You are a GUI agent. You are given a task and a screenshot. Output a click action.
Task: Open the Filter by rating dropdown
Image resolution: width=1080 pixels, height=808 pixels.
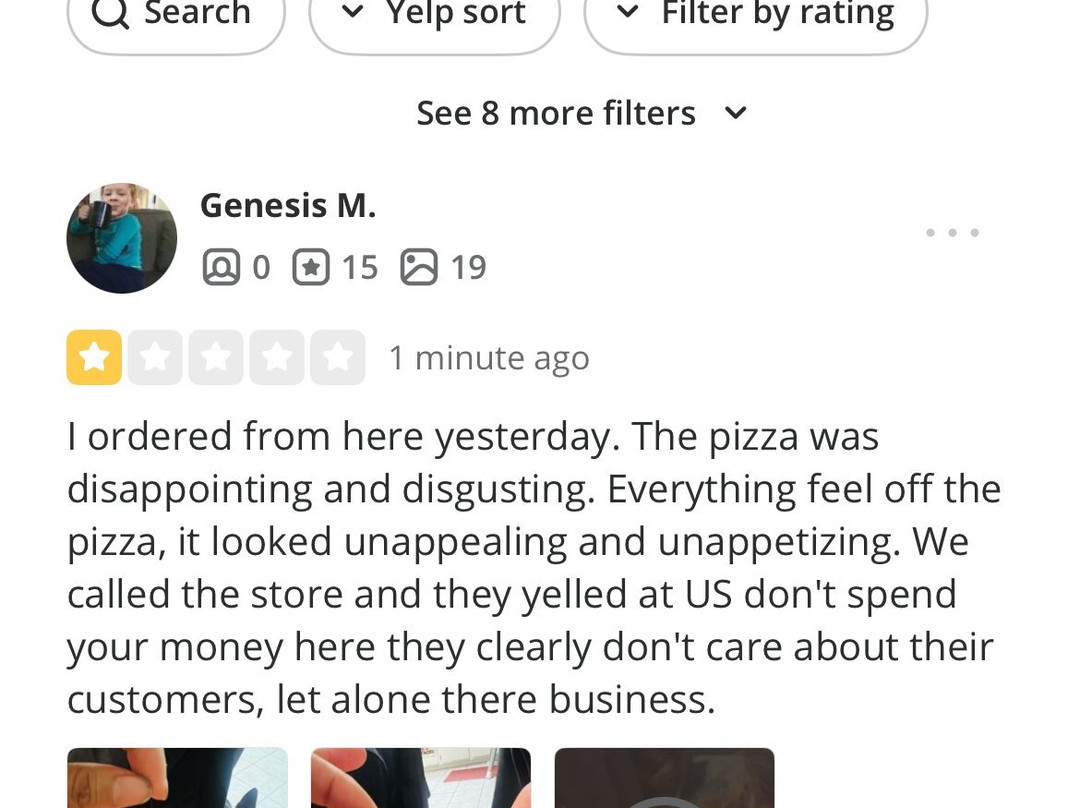tap(756, 14)
